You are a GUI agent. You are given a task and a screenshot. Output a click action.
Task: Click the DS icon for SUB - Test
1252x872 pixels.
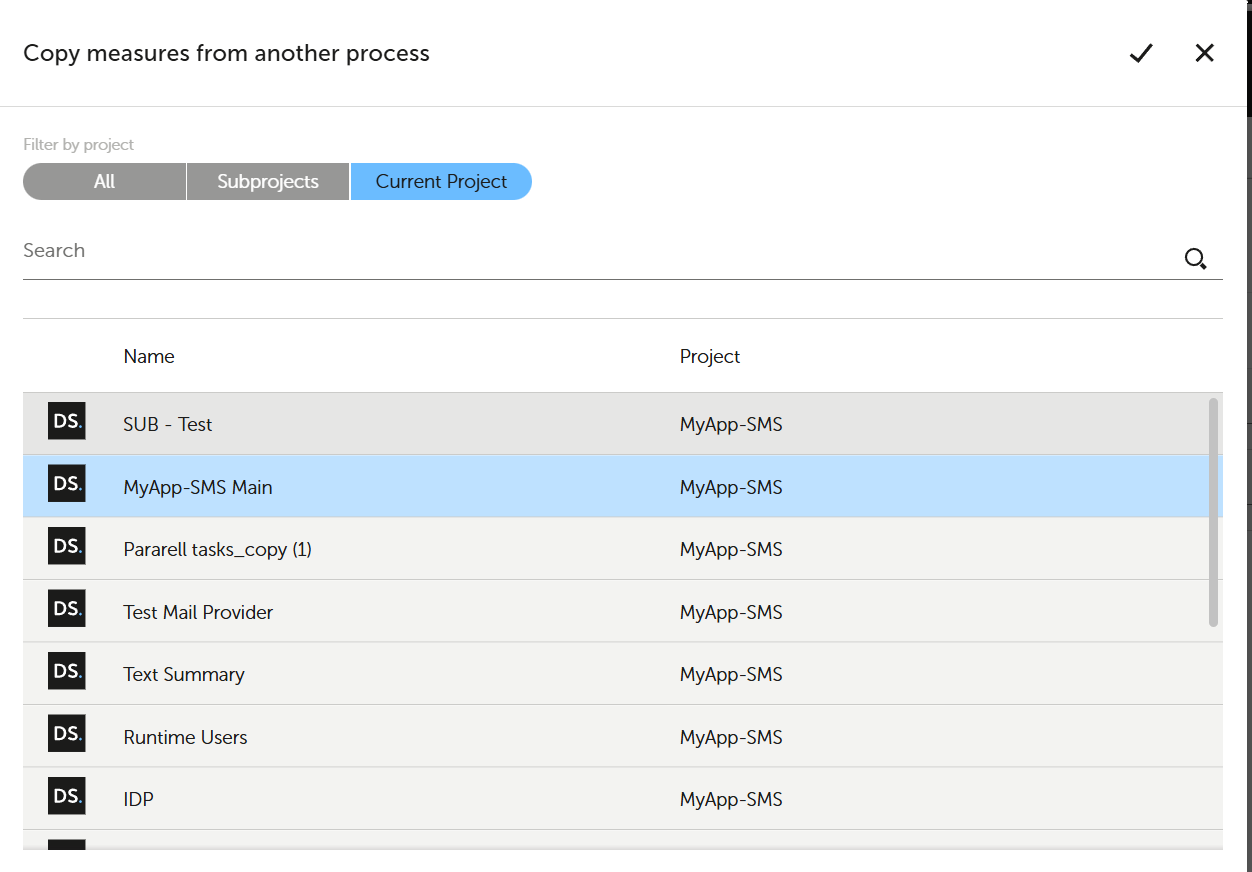[x=67, y=423]
